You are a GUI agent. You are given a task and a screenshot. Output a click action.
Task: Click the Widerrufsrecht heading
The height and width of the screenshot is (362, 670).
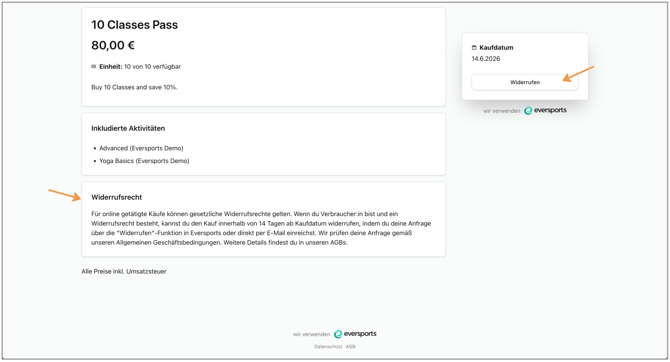pos(117,197)
